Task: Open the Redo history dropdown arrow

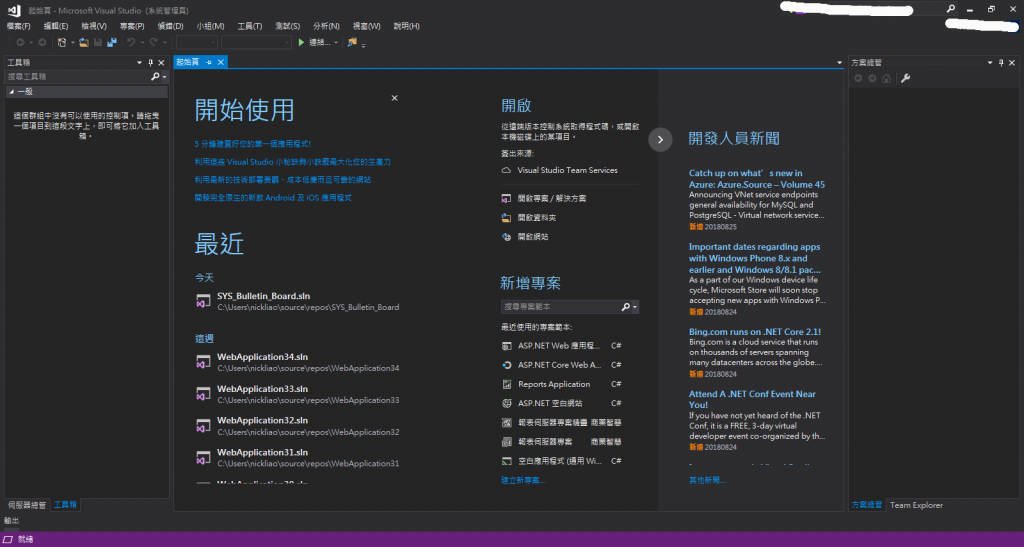Action: pos(165,42)
